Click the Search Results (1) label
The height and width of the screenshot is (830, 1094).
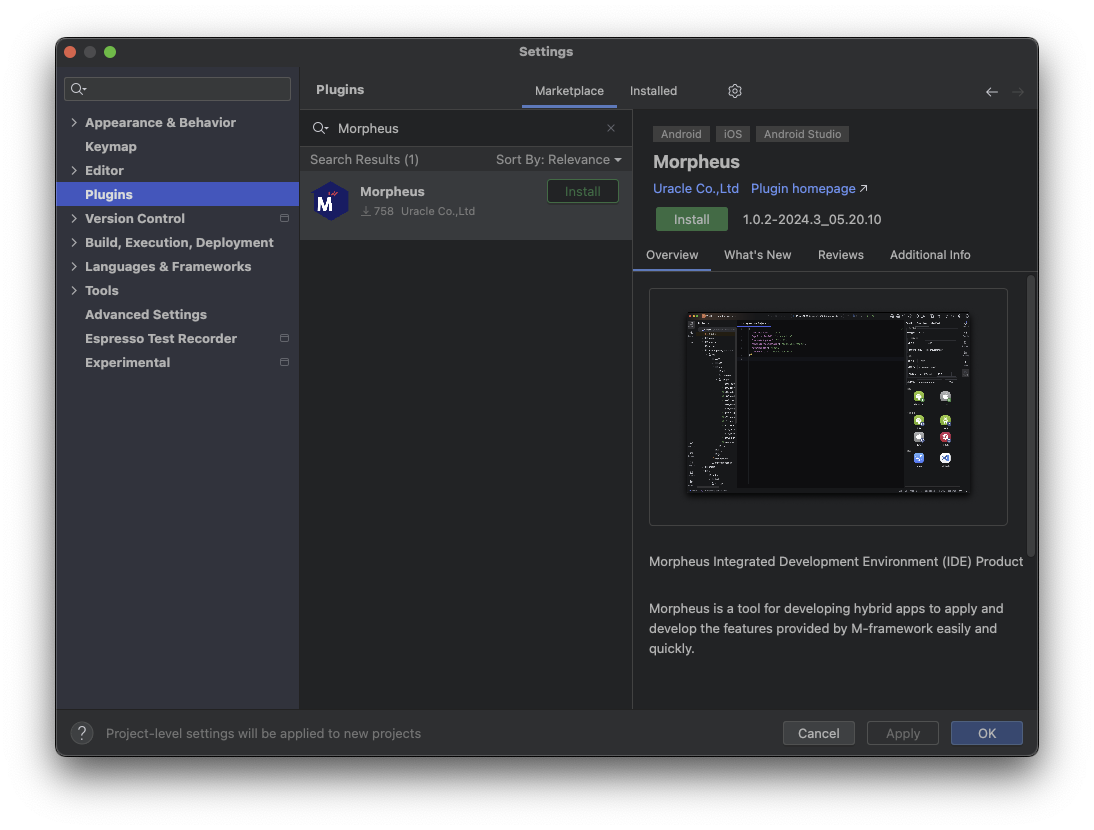click(x=364, y=159)
